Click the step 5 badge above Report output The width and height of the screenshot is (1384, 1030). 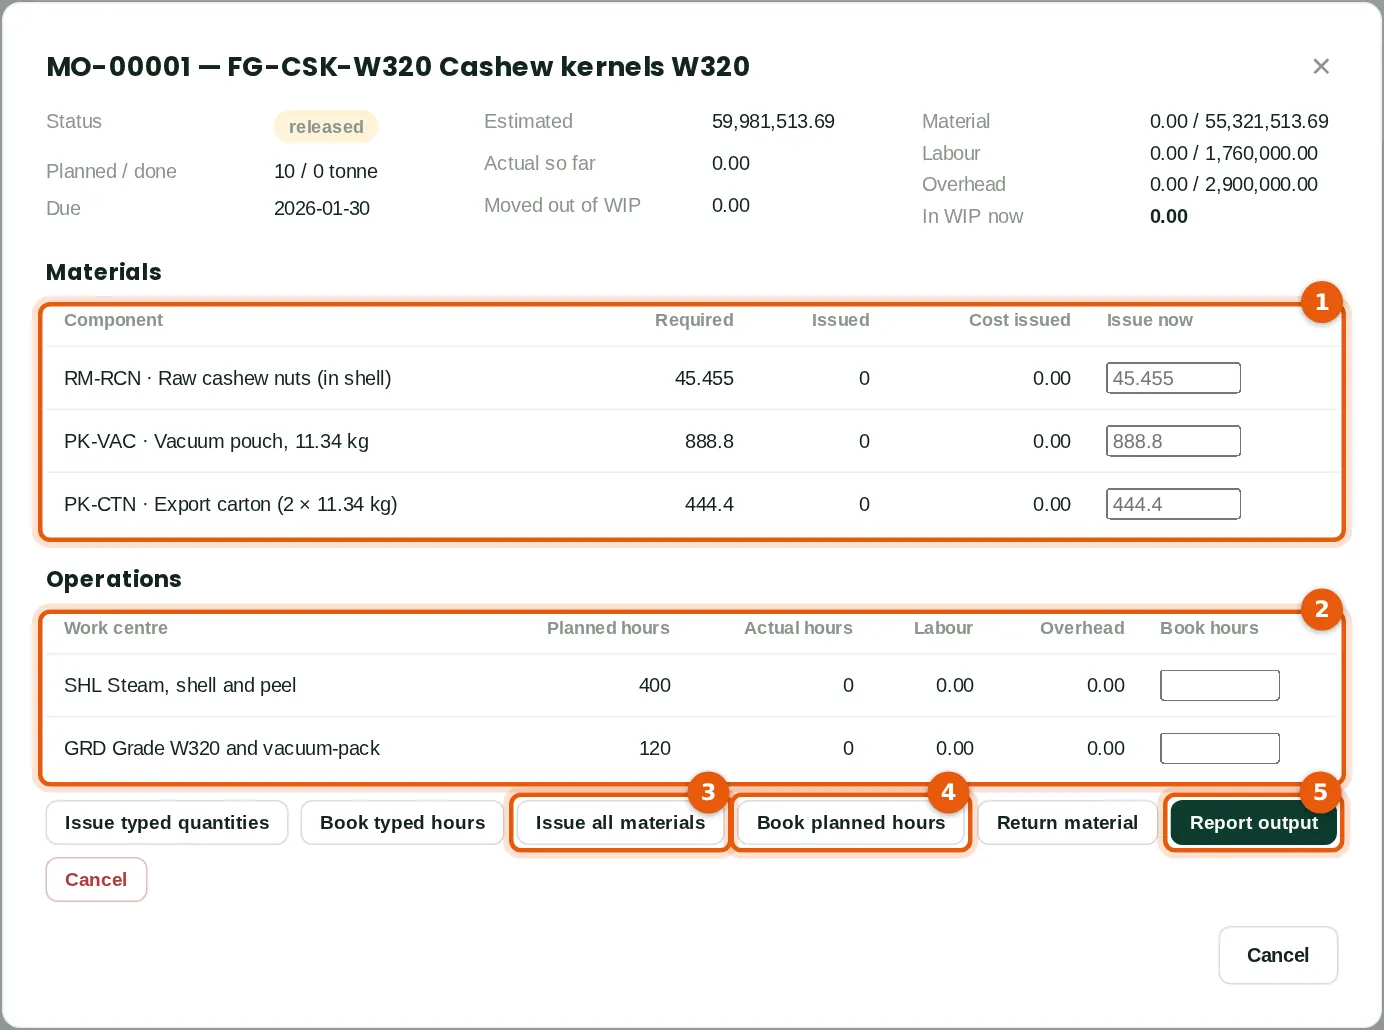(x=1320, y=792)
